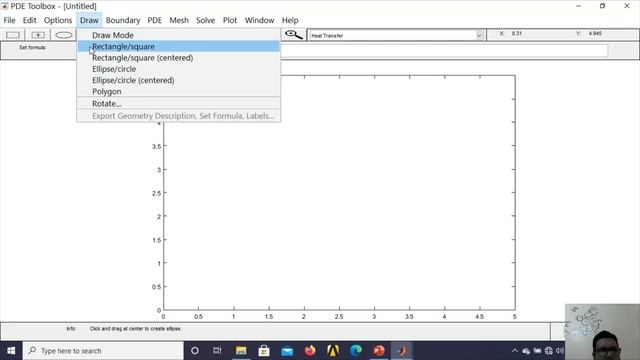640x360 pixels.
Task: Select the ellipse draw toolbar icon
Action: pos(64,35)
